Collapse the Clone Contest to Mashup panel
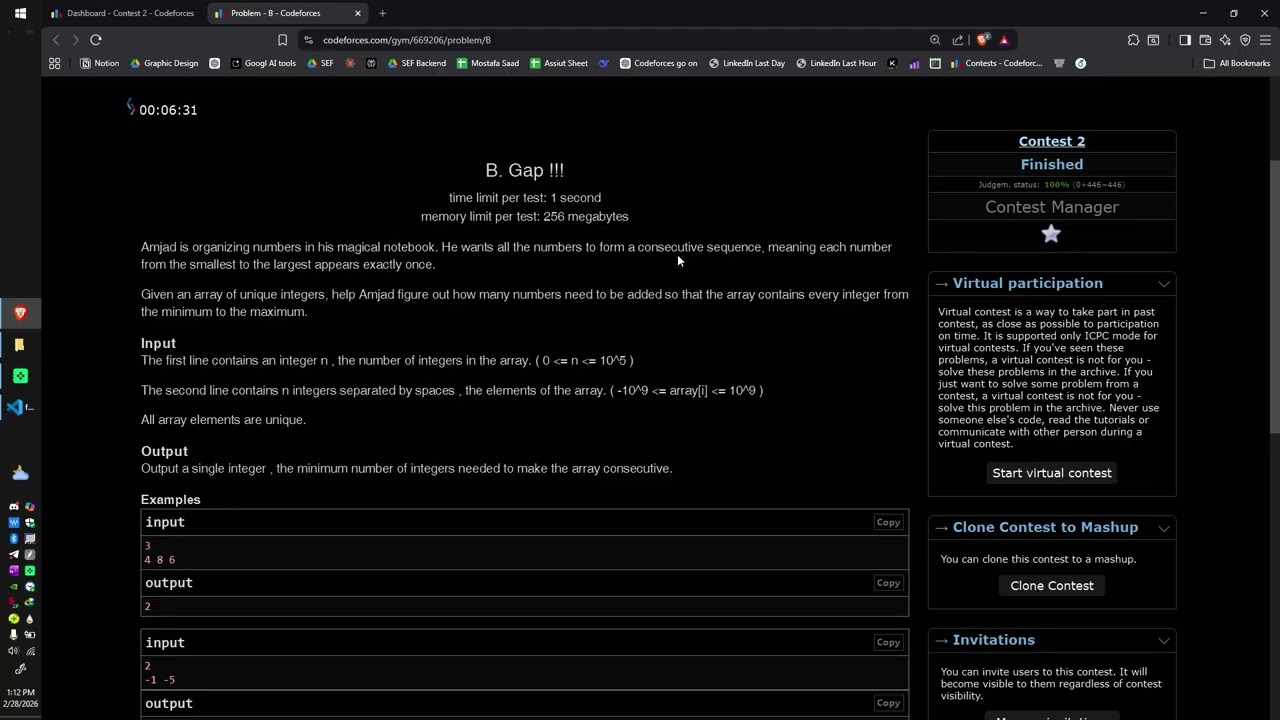This screenshot has height=720, width=1280. click(x=1164, y=528)
